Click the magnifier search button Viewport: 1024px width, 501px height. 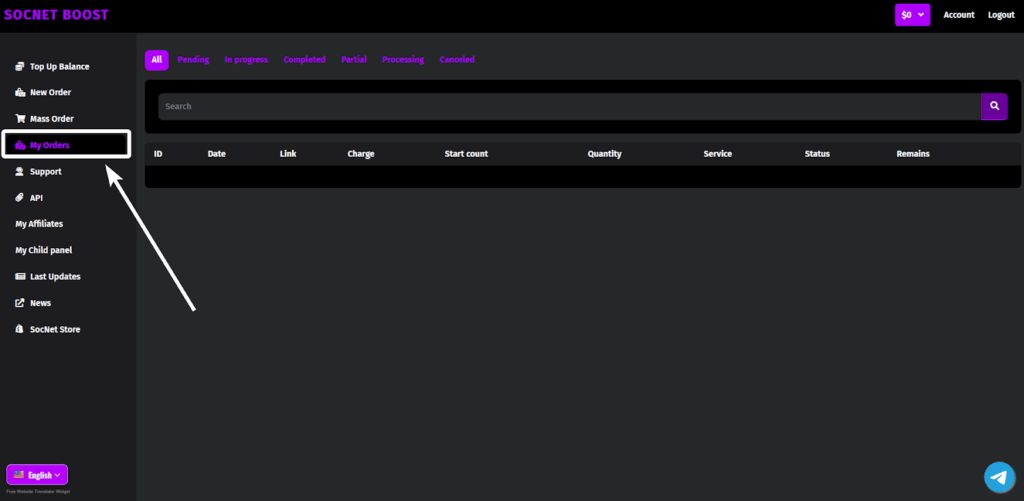coord(994,106)
